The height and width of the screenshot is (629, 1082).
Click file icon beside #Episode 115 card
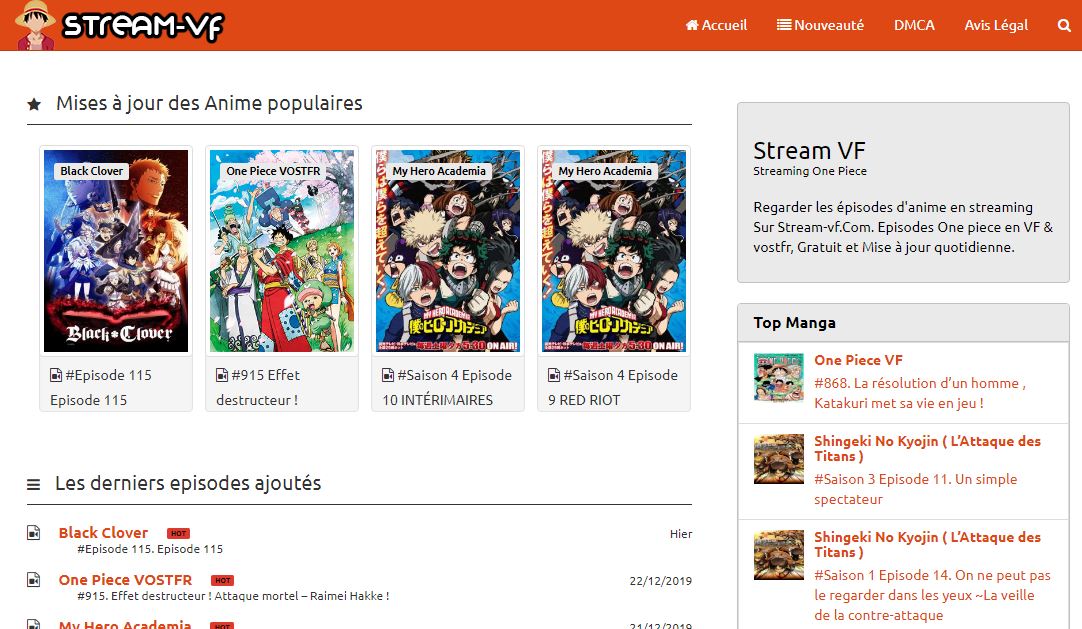click(x=56, y=375)
